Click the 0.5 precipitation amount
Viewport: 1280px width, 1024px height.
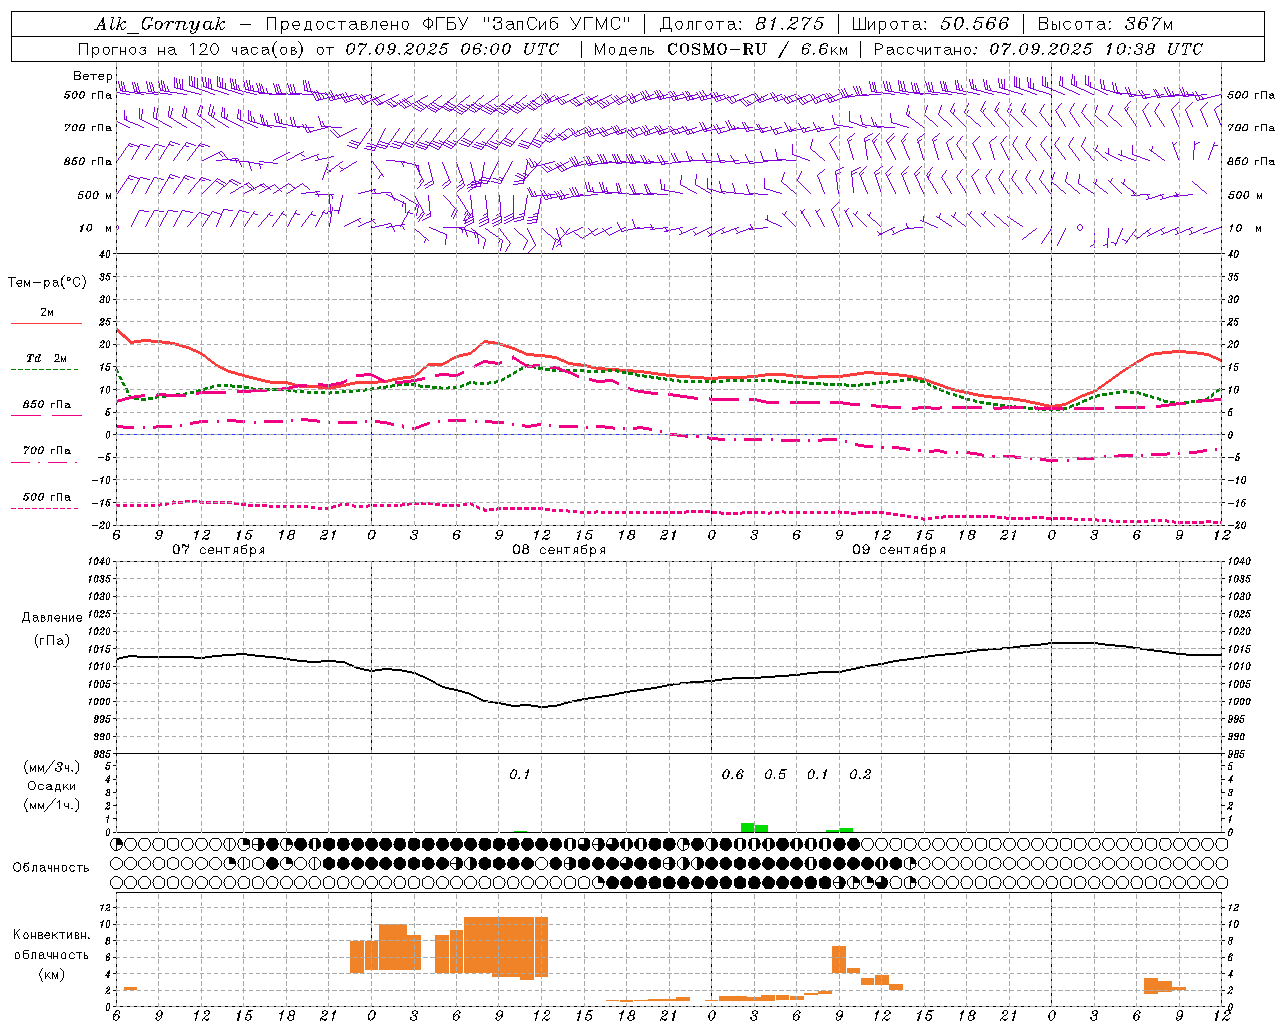point(775,774)
